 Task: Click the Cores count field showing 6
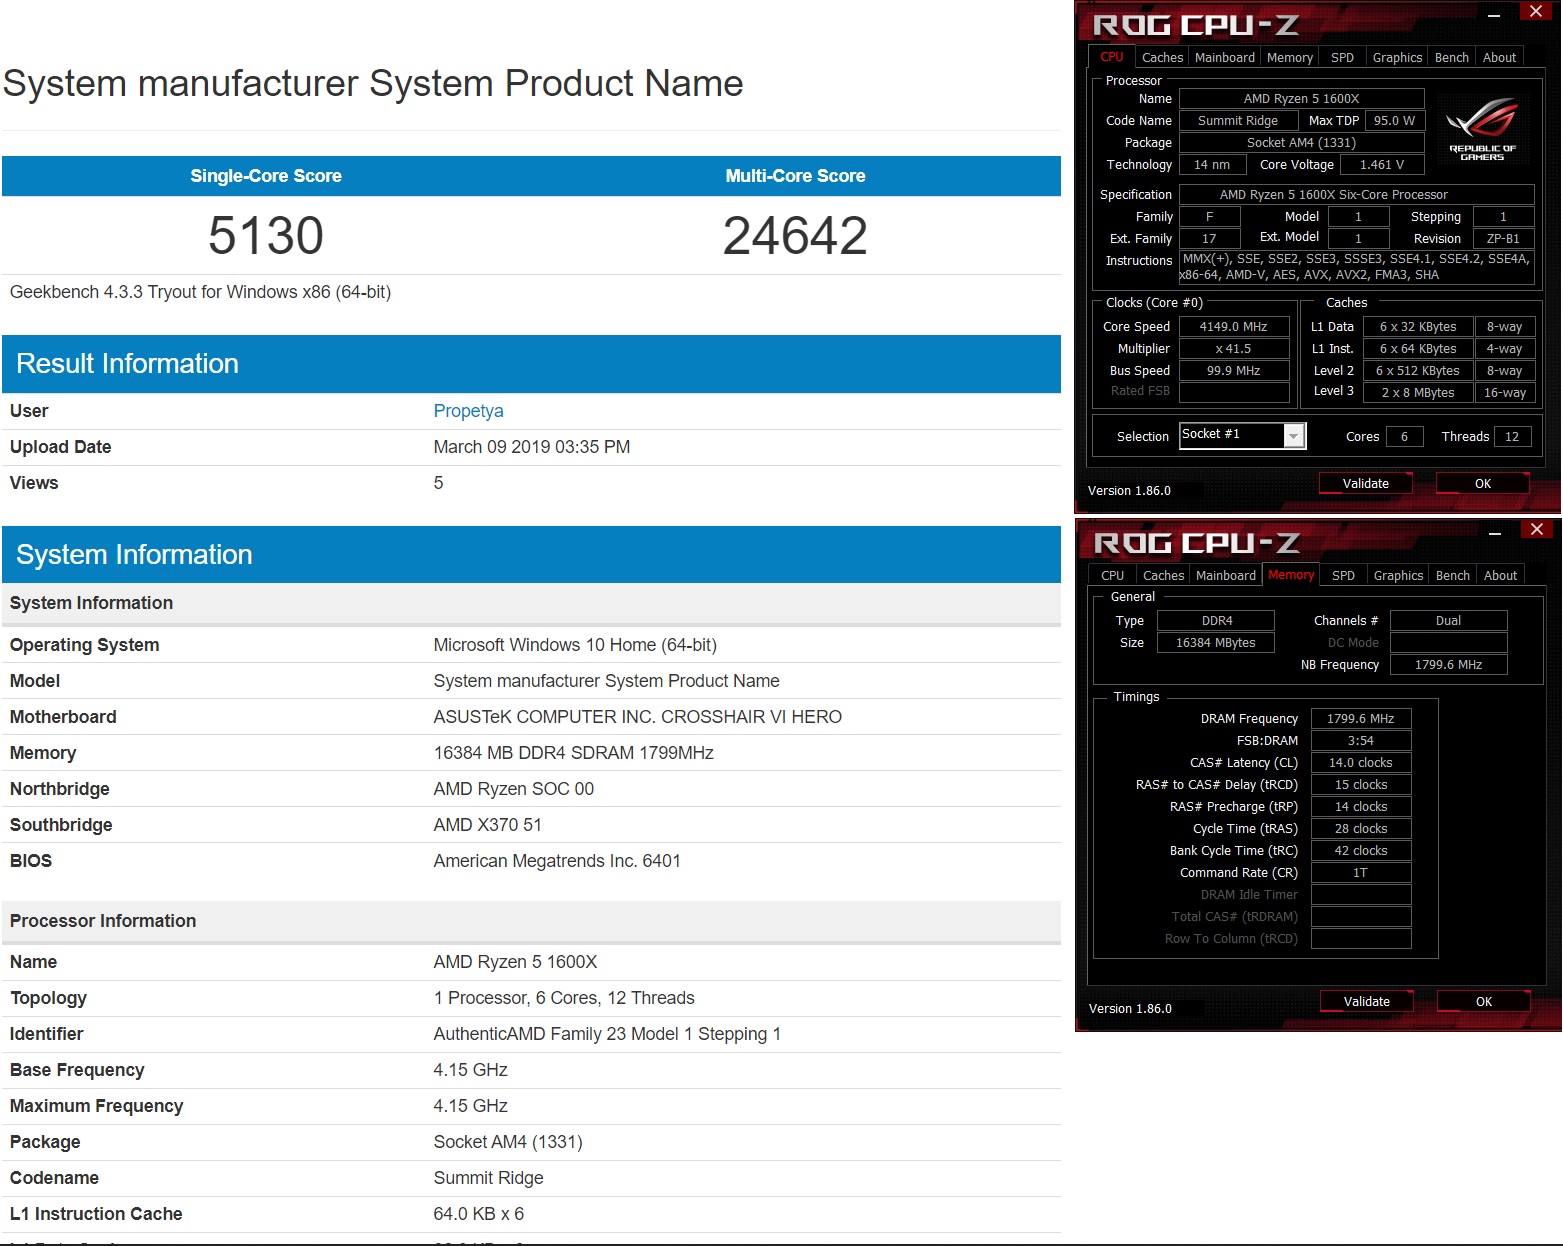click(1404, 436)
